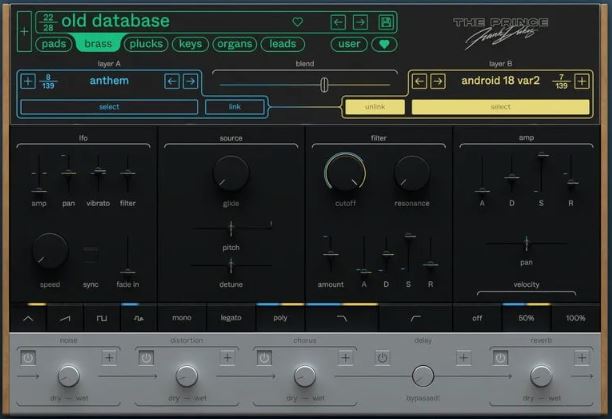Expand layer B options with plus button

pyautogui.click(x=582, y=82)
